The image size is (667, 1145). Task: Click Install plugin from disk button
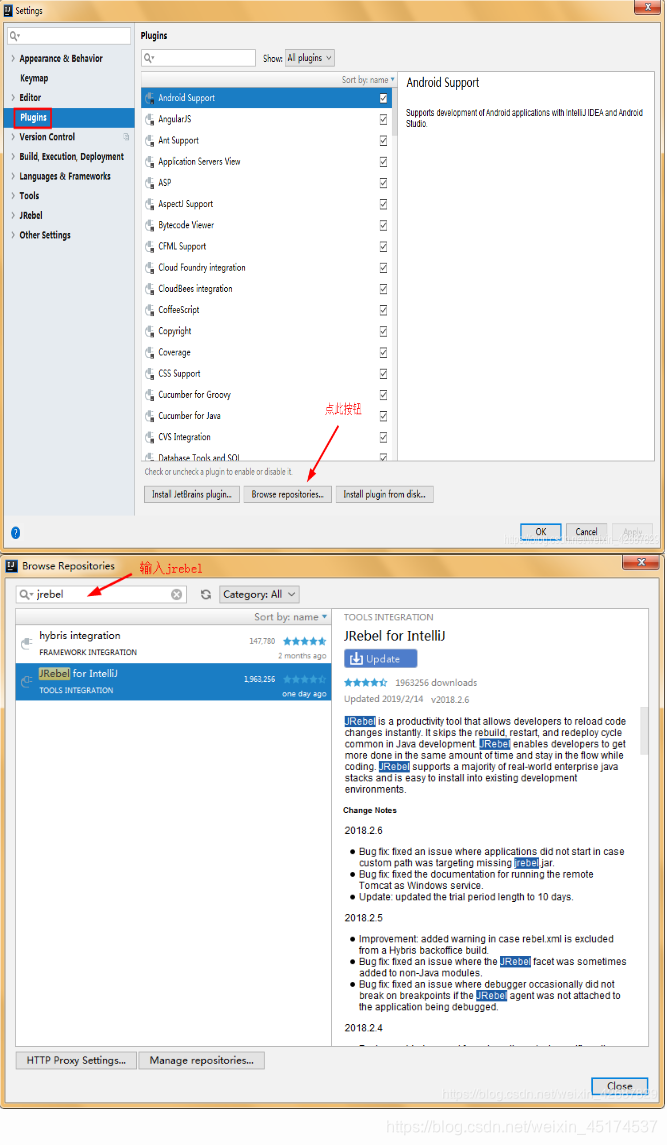pos(385,494)
